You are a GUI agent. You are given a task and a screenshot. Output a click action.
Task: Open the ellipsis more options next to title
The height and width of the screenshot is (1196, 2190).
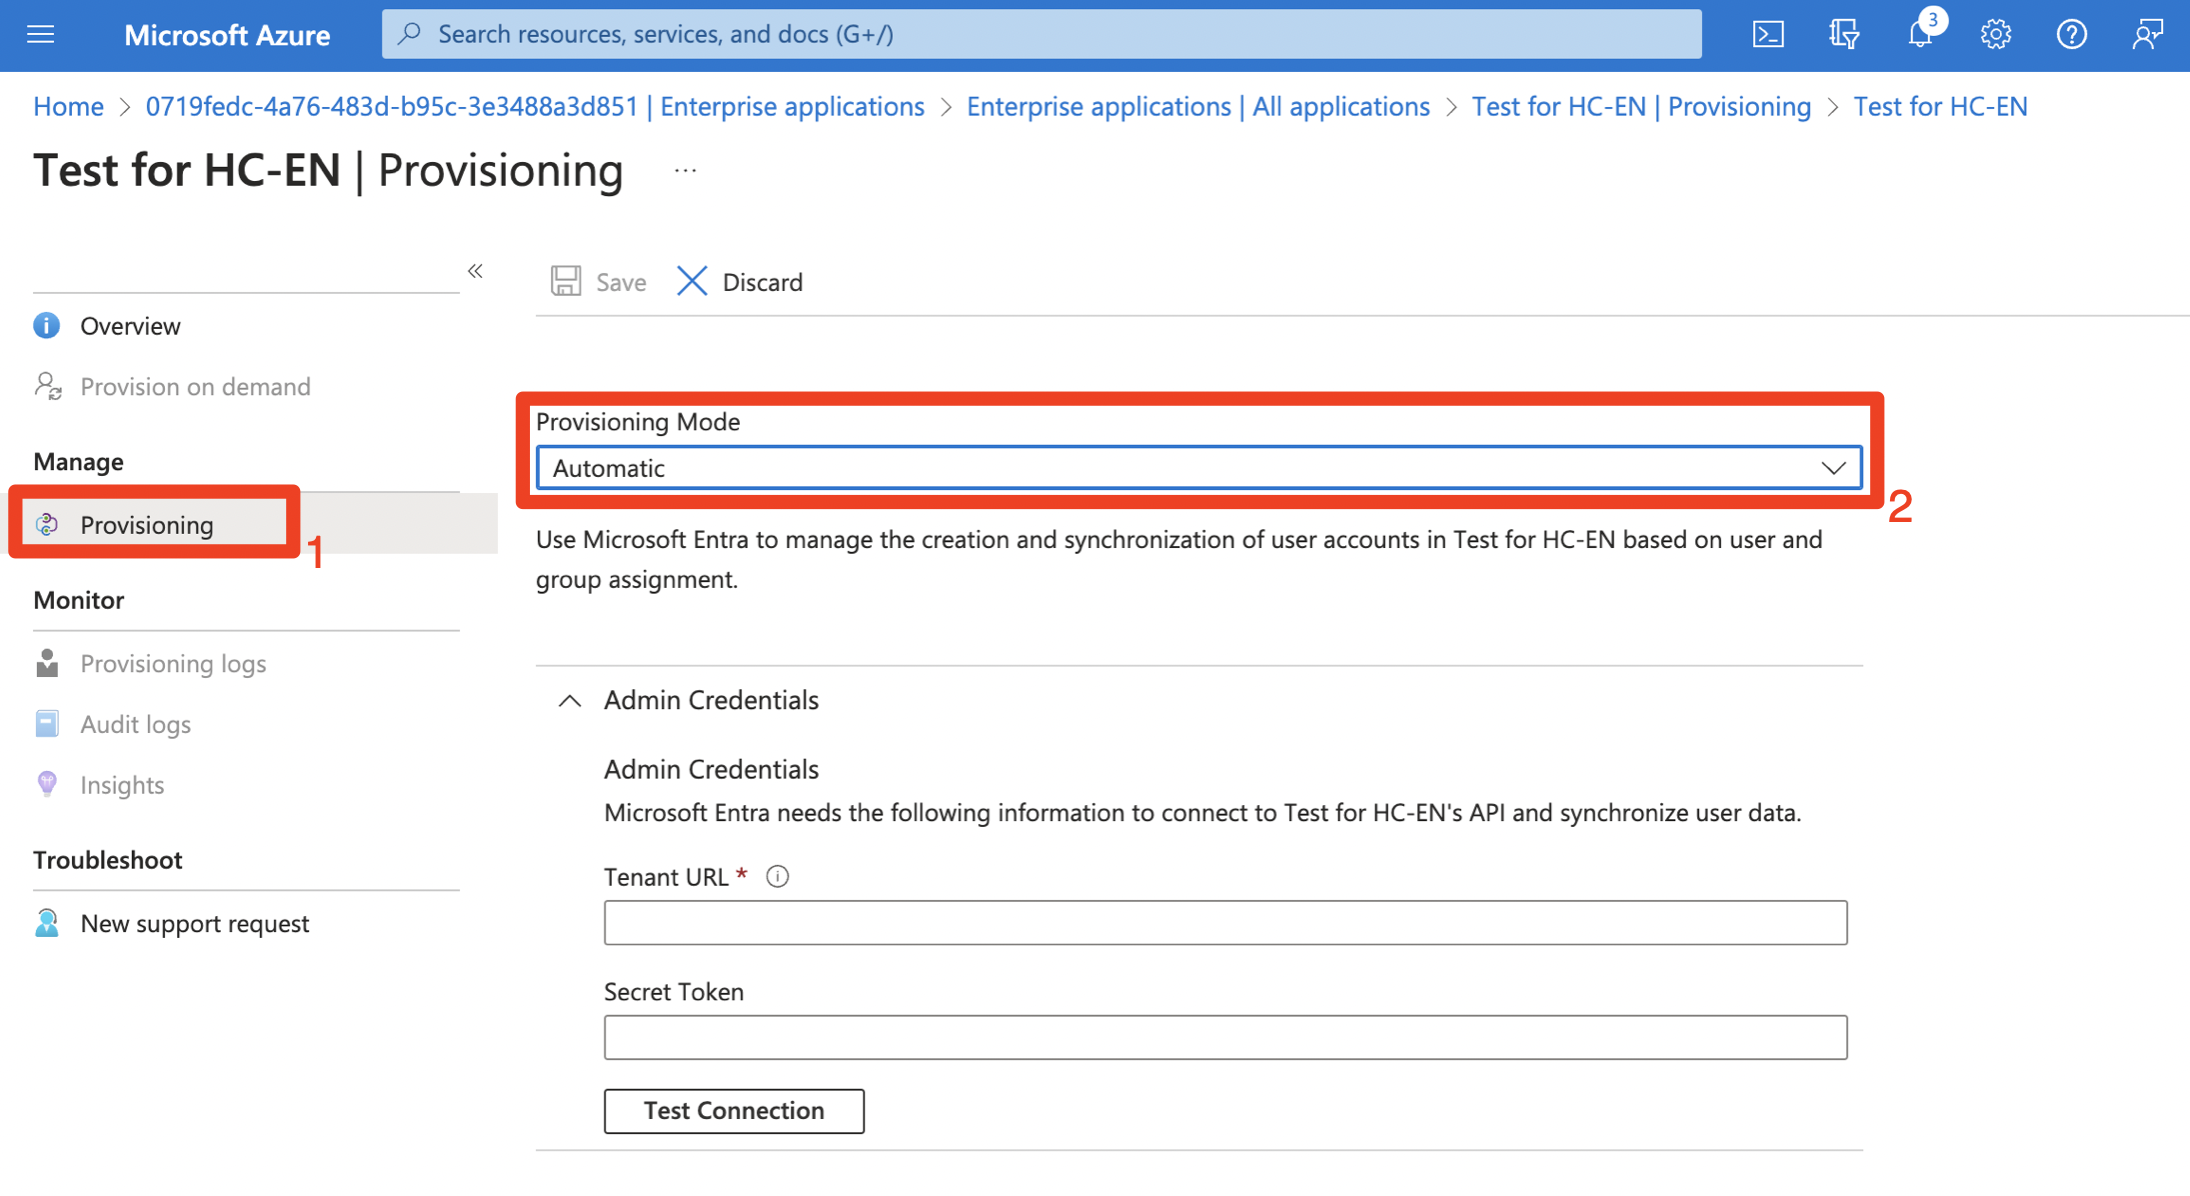tap(685, 171)
